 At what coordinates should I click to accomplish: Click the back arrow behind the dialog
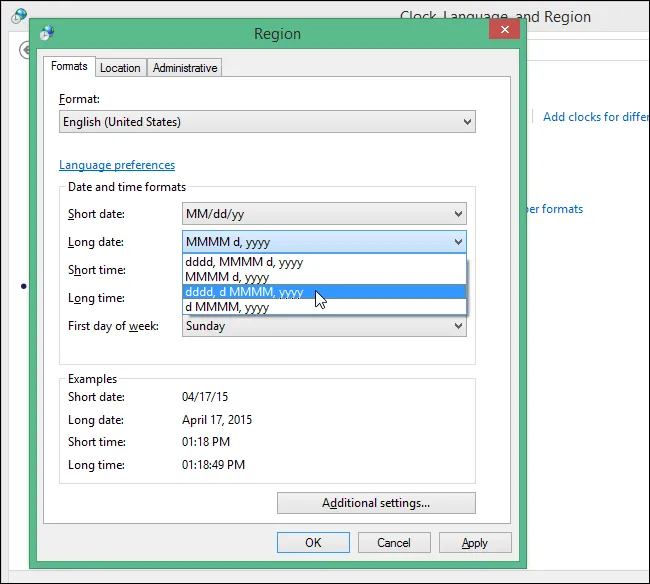click(25, 50)
